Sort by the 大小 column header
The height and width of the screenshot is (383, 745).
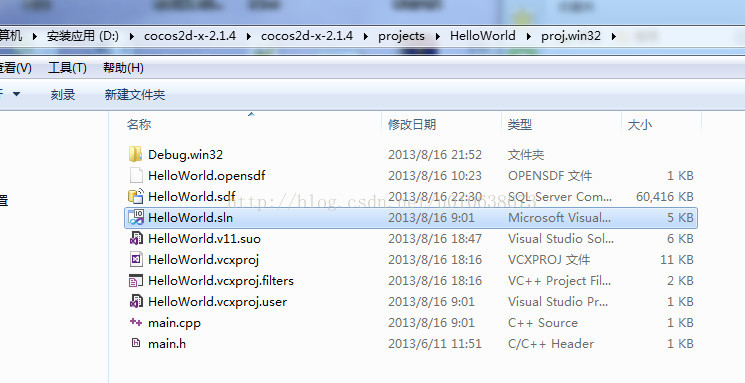(x=640, y=124)
